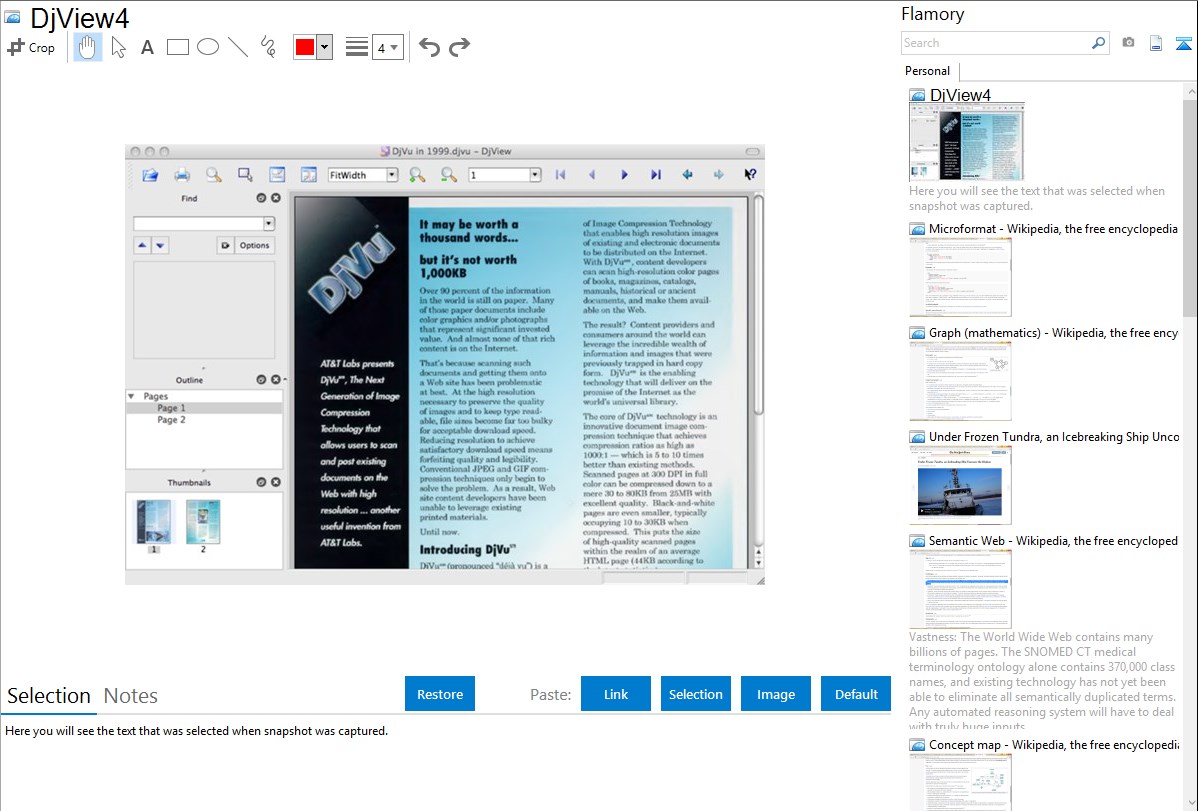Click the zoom in icon in DjView
The height and width of the screenshot is (811, 1198).
pos(417,175)
